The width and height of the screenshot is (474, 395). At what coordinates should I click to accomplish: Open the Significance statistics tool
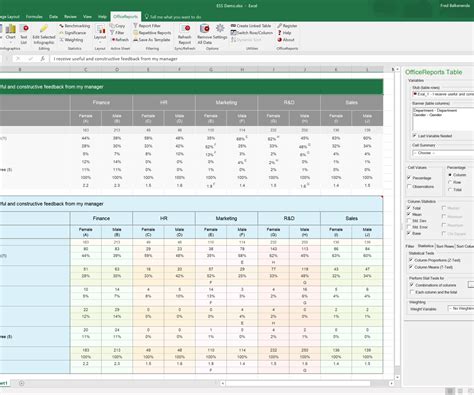click(73, 33)
